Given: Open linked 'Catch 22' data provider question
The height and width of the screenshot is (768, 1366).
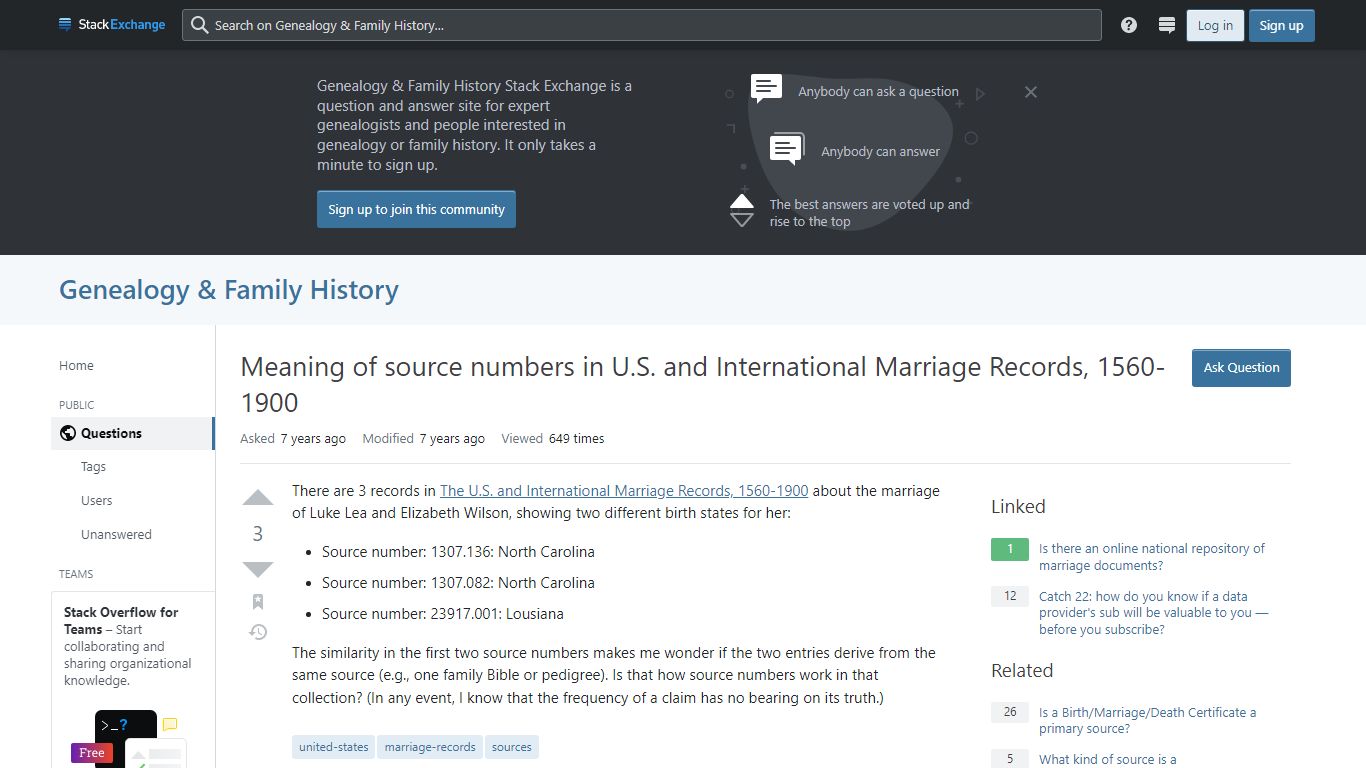Looking at the screenshot, I should [x=1153, y=613].
